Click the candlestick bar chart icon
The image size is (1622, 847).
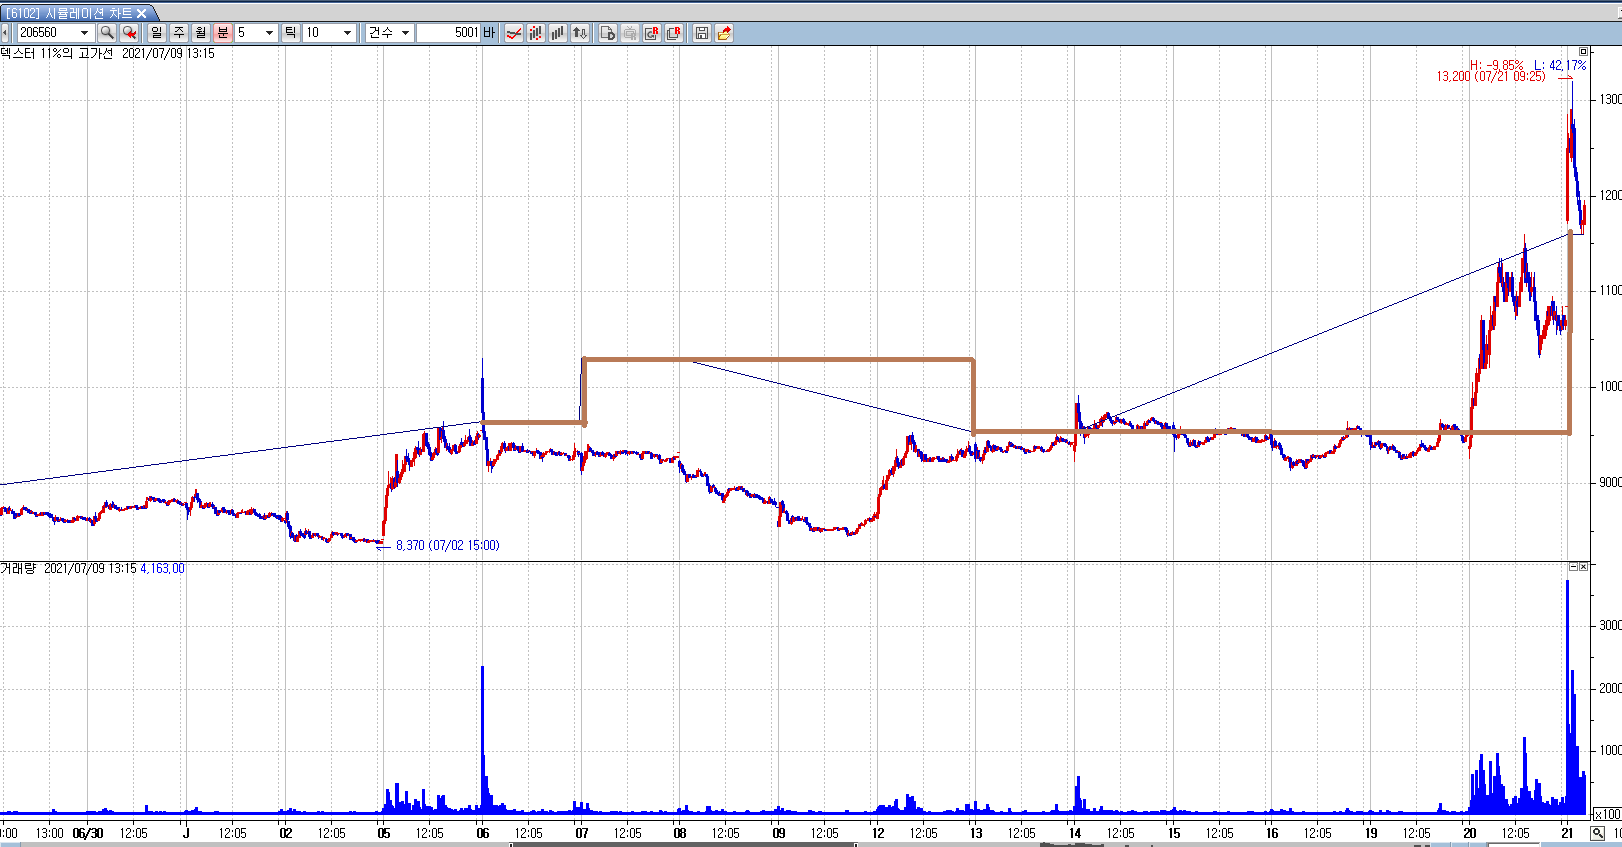point(536,33)
